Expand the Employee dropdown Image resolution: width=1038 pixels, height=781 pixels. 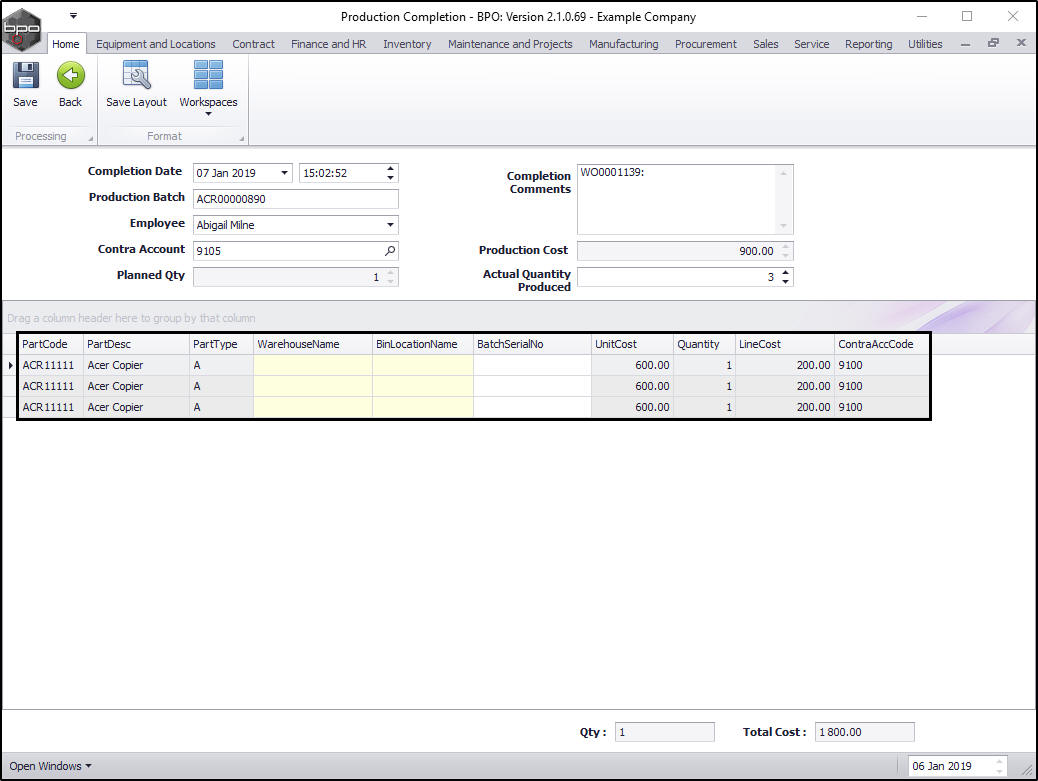(x=391, y=225)
